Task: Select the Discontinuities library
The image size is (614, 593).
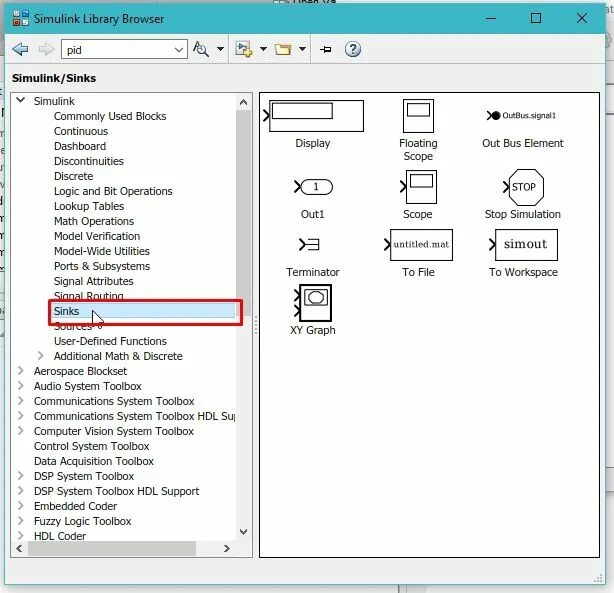Action: pyautogui.click(x=88, y=161)
